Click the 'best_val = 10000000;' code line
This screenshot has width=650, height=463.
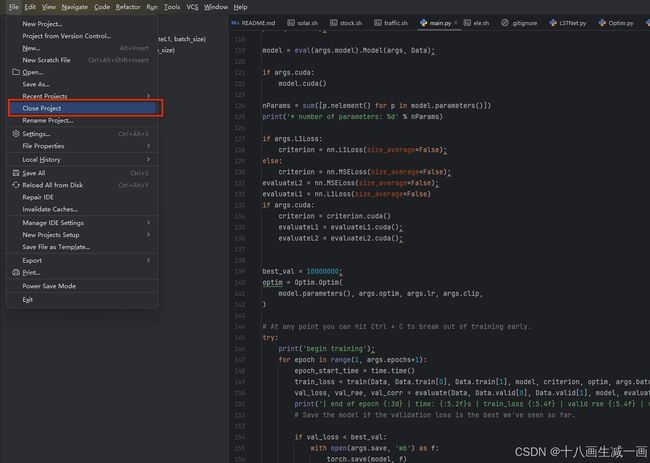point(302,271)
